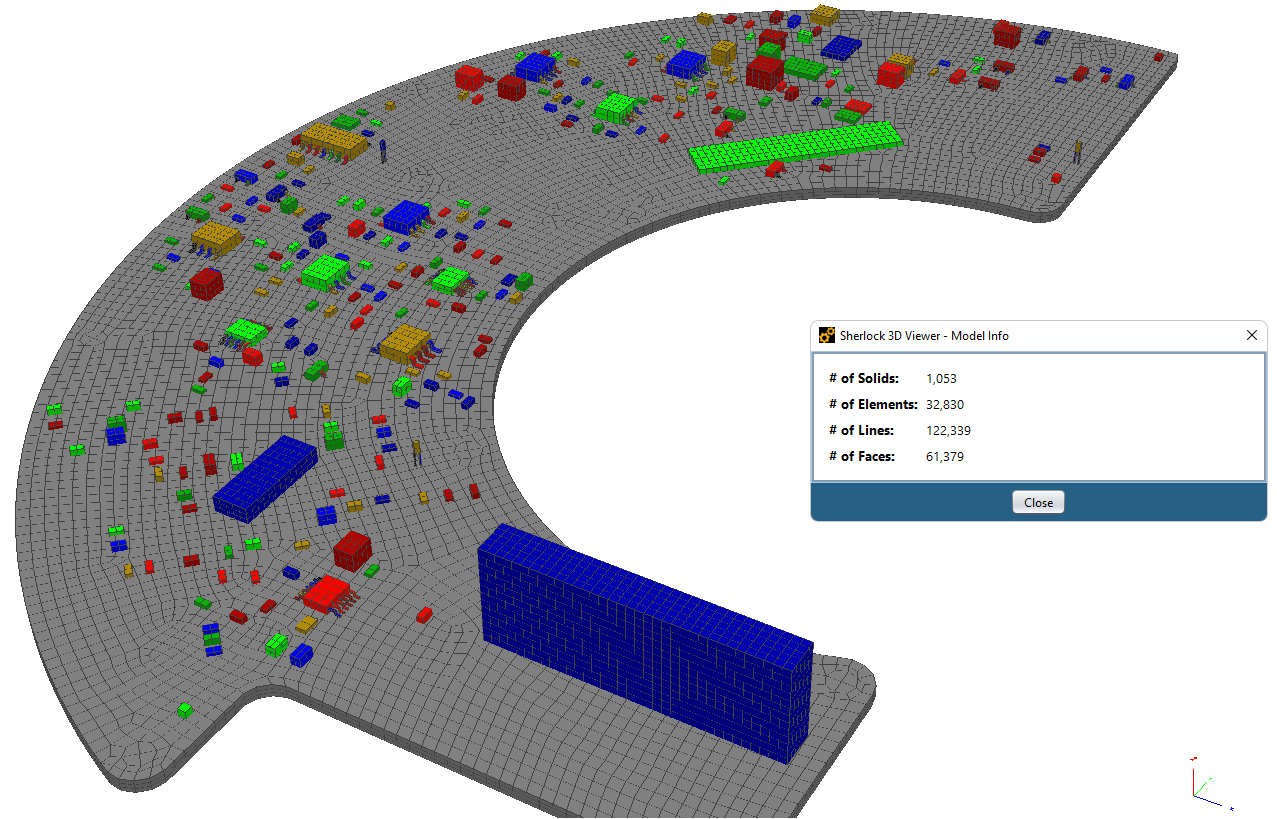Screen dimensions: 1277x819
Task: Click the XYZ axis triad indicator
Action: (1207, 785)
